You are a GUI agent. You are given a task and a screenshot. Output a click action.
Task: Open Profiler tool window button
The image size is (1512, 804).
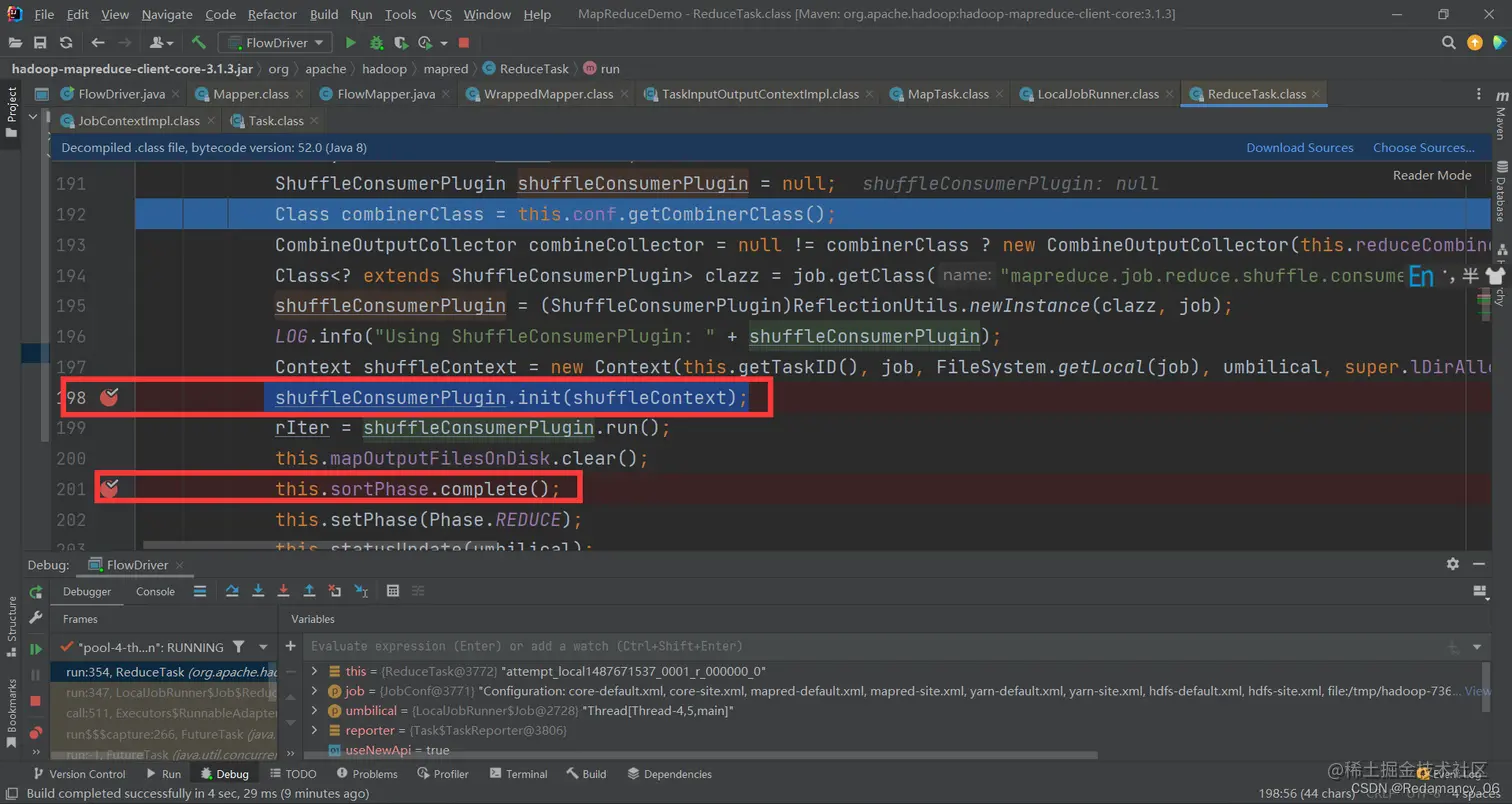pos(443,774)
